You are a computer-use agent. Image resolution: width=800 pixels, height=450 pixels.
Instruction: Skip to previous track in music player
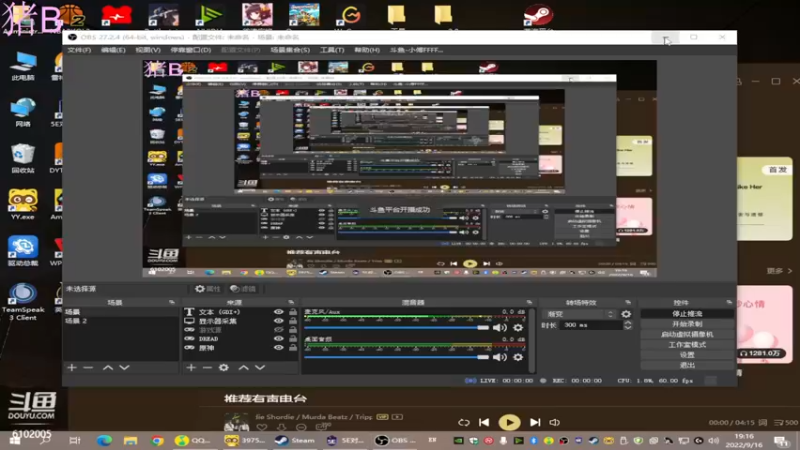point(484,422)
